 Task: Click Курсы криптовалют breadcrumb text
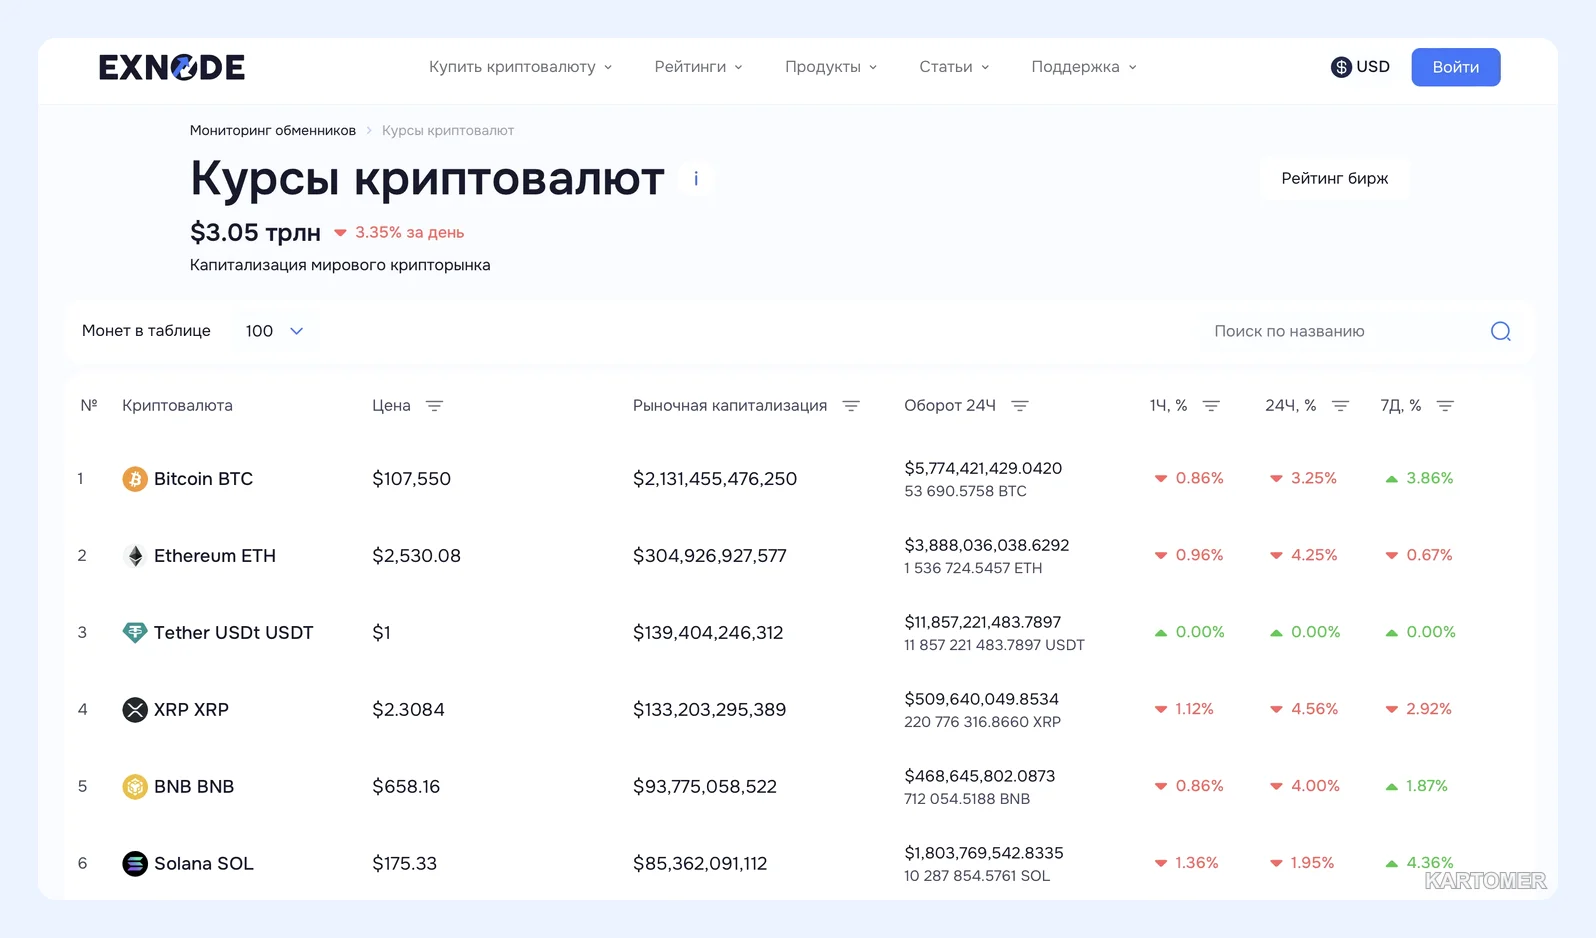pos(448,131)
